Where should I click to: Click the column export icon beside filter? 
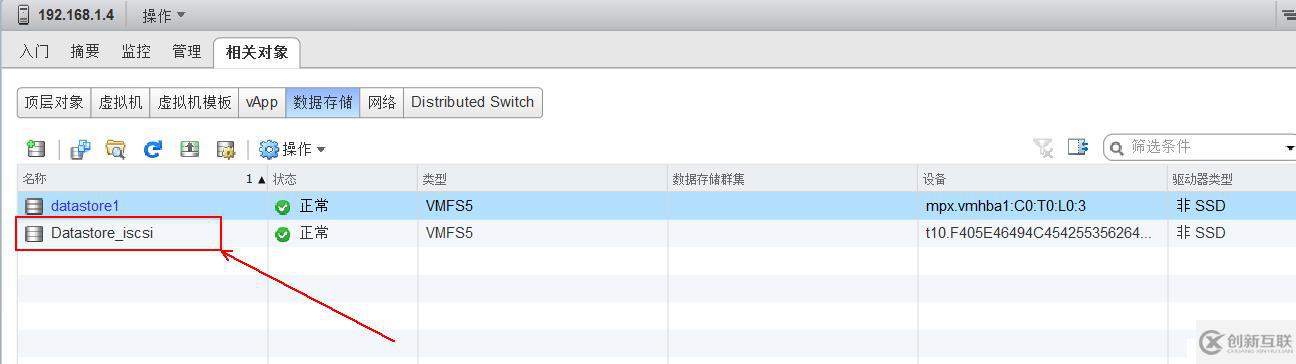1077,147
